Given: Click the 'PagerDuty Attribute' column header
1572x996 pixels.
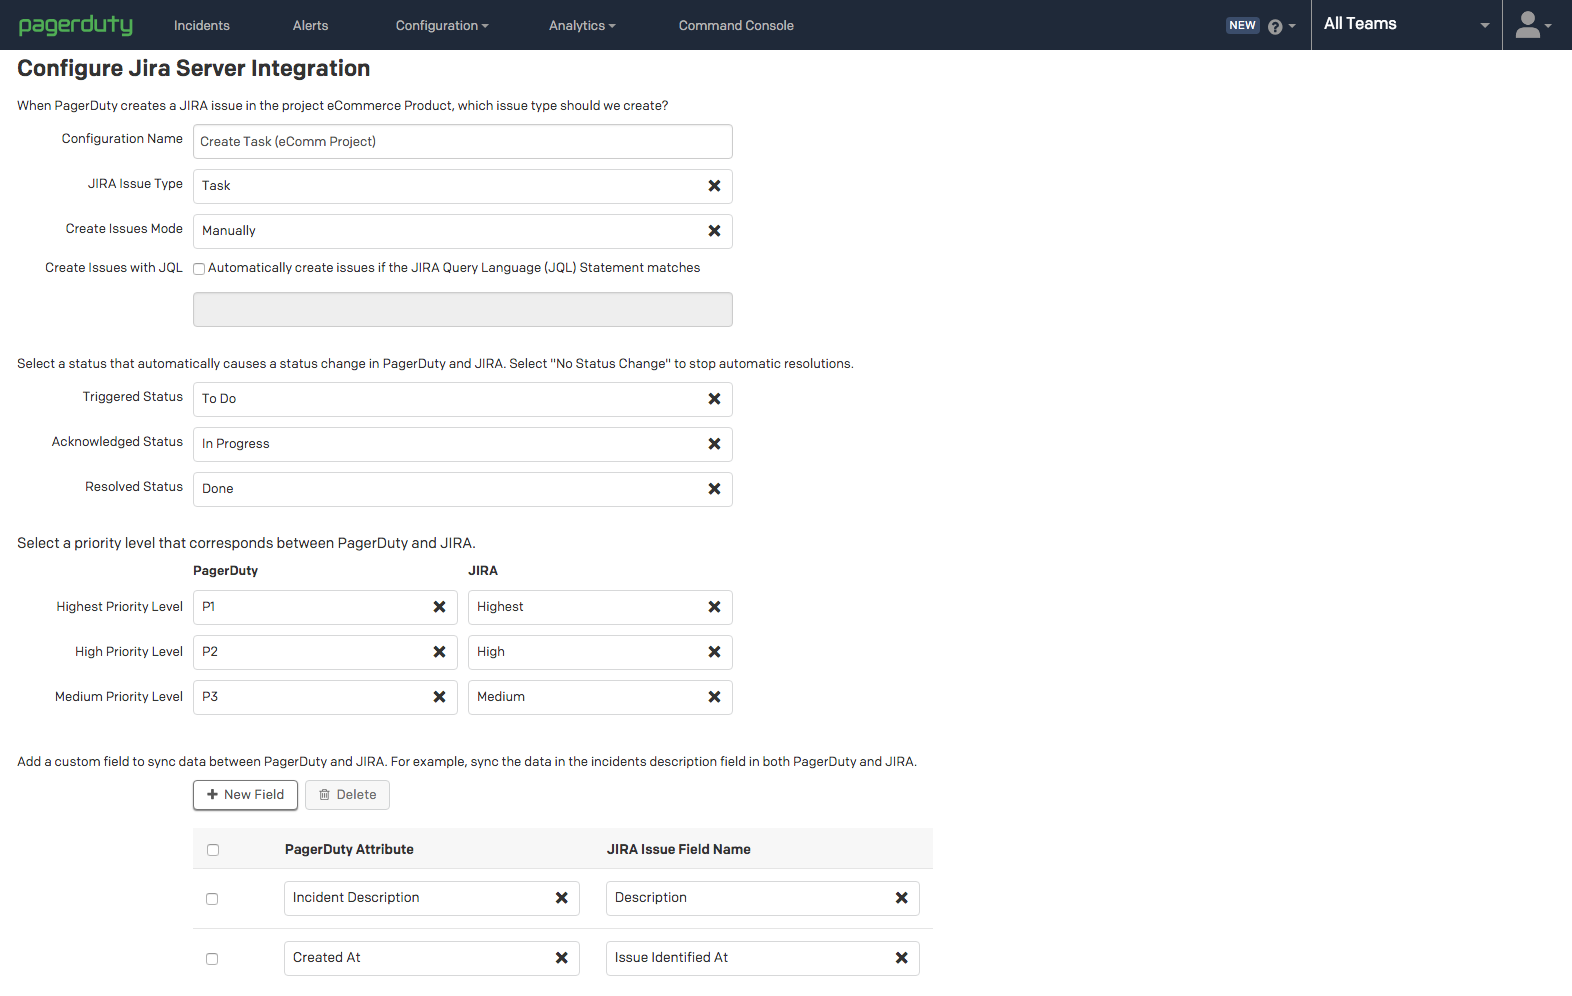Looking at the screenshot, I should click(x=349, y=849).
